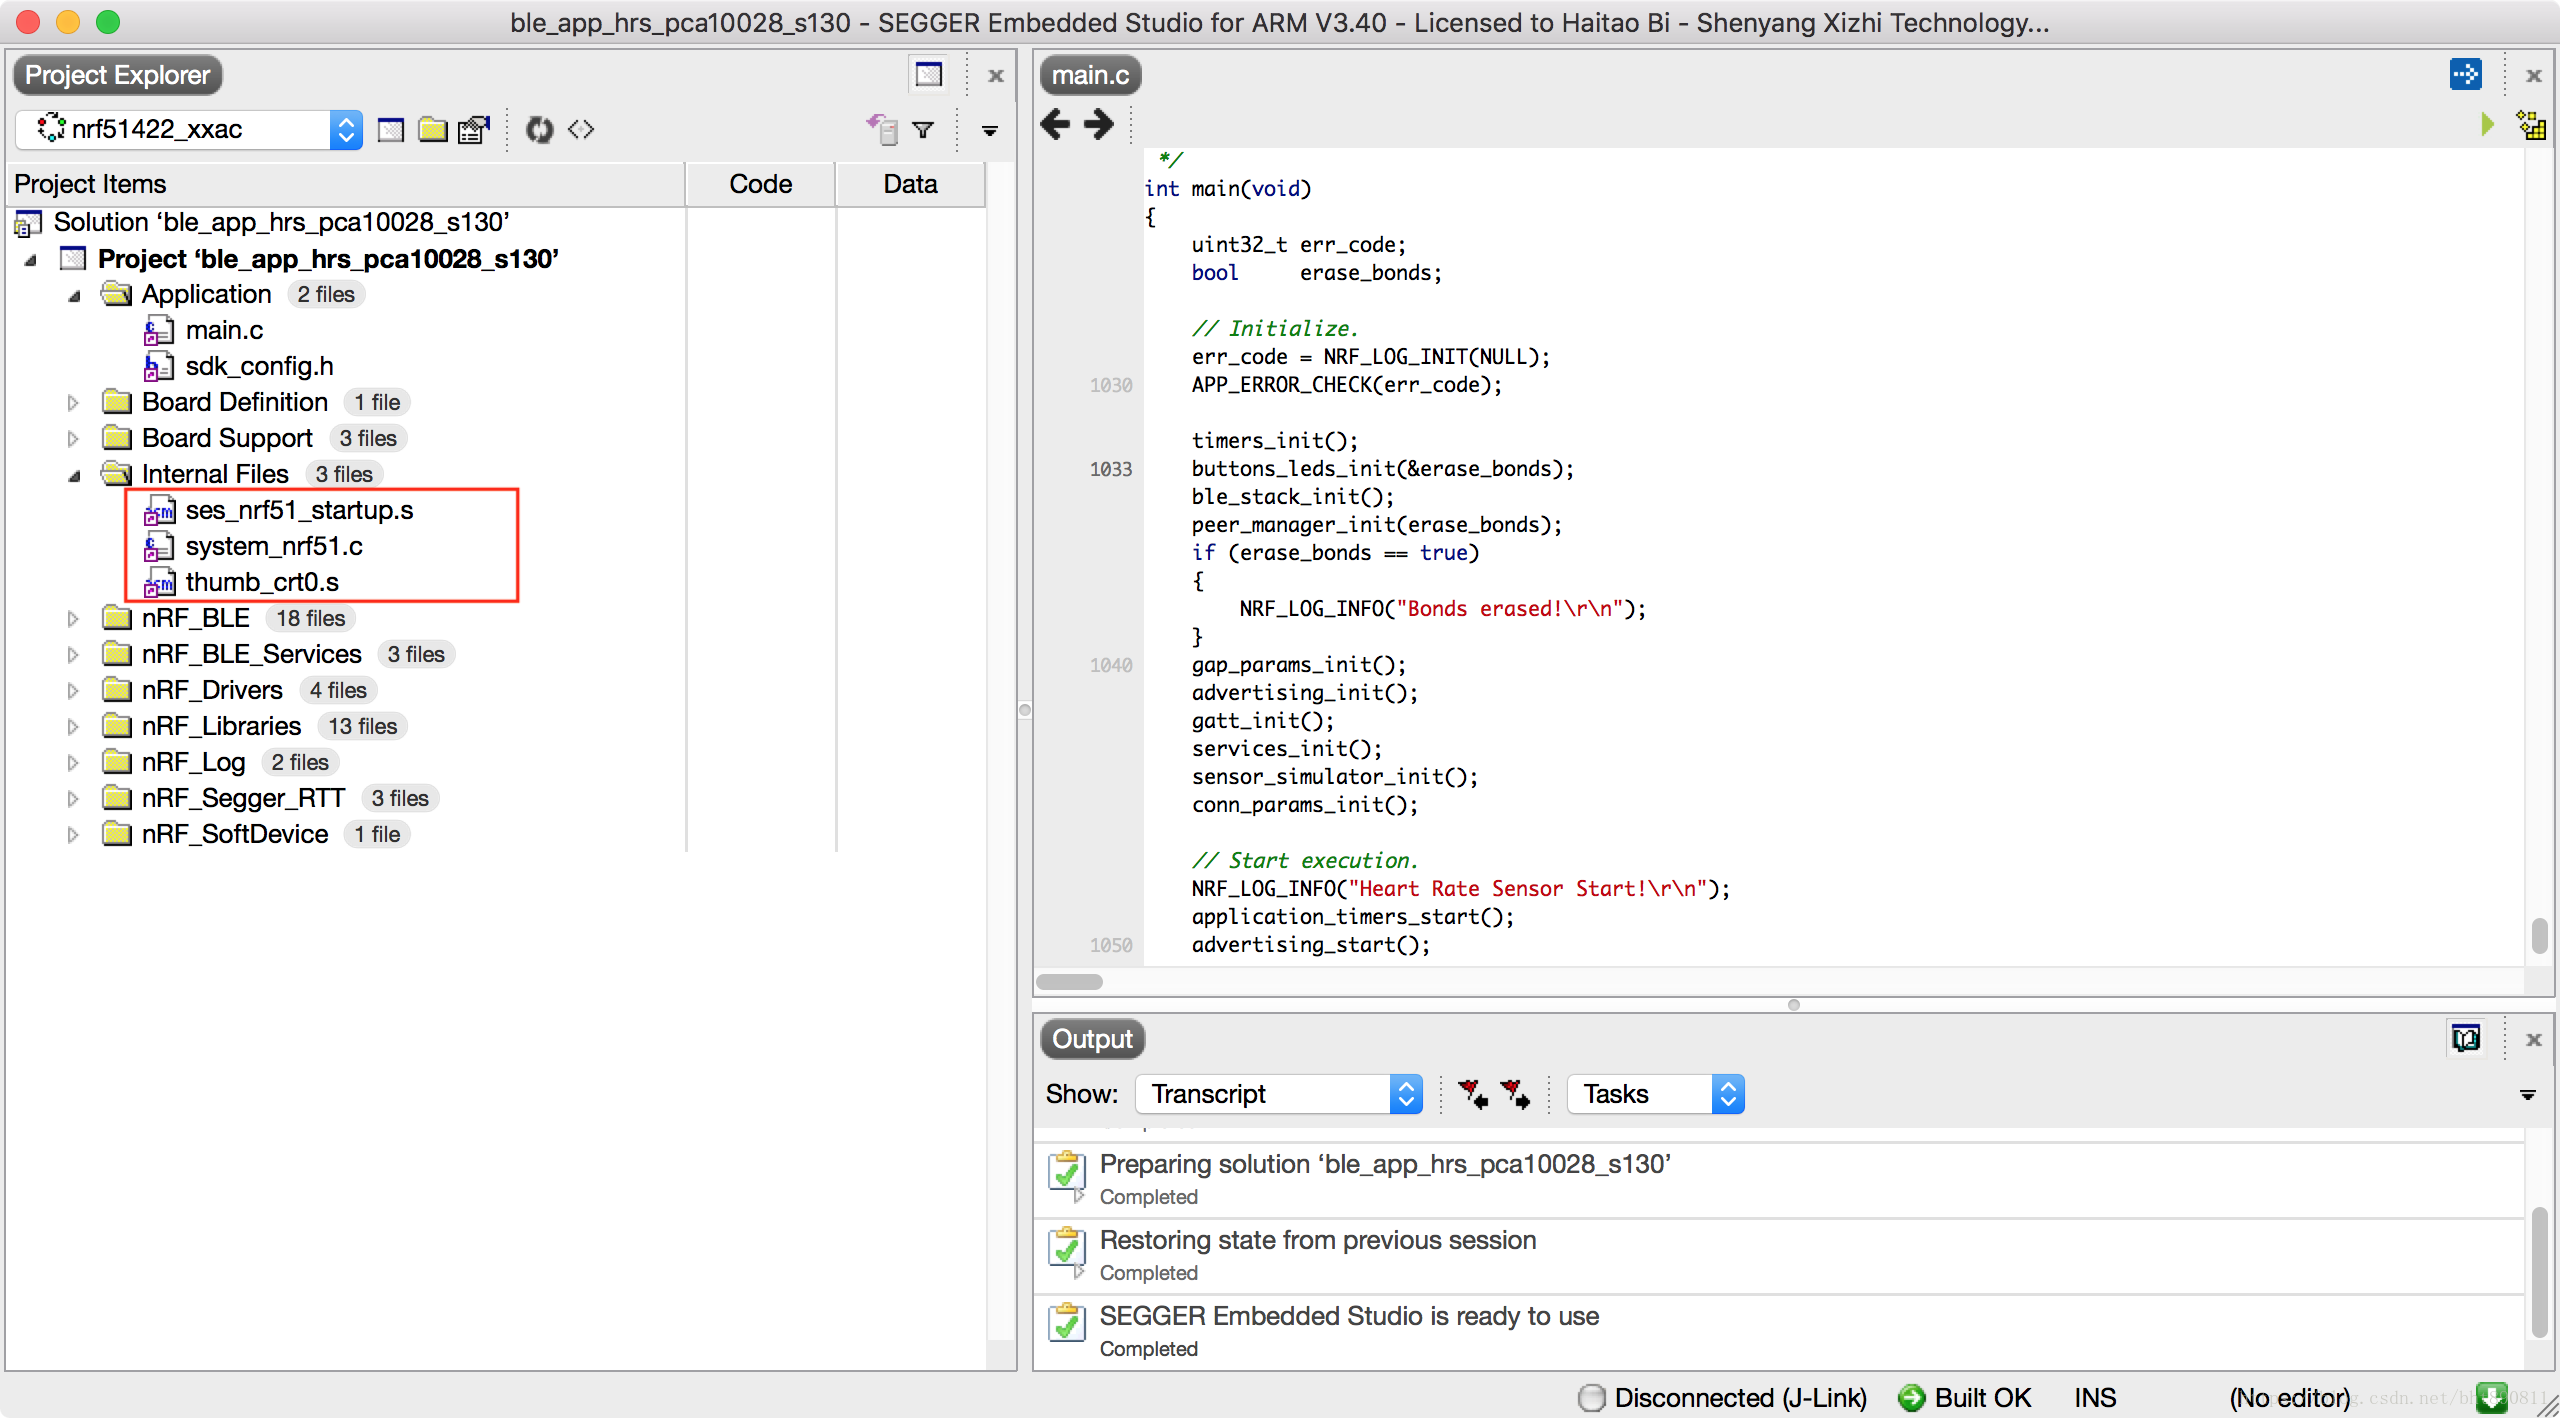Open the Output panel options drop-down arrow
Image resolution: width=2560 pixels, height=1418 pixels.
click(2528, 1094)
